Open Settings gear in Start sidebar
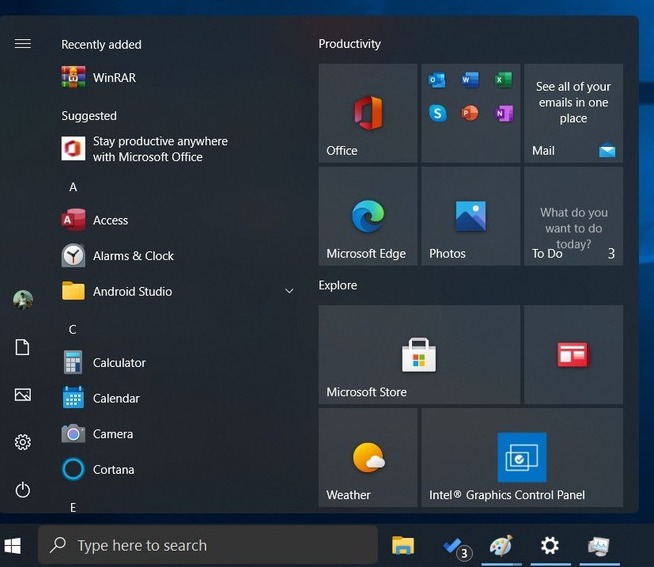The width and height of the screenshot is (654, 567). point(23,442)
